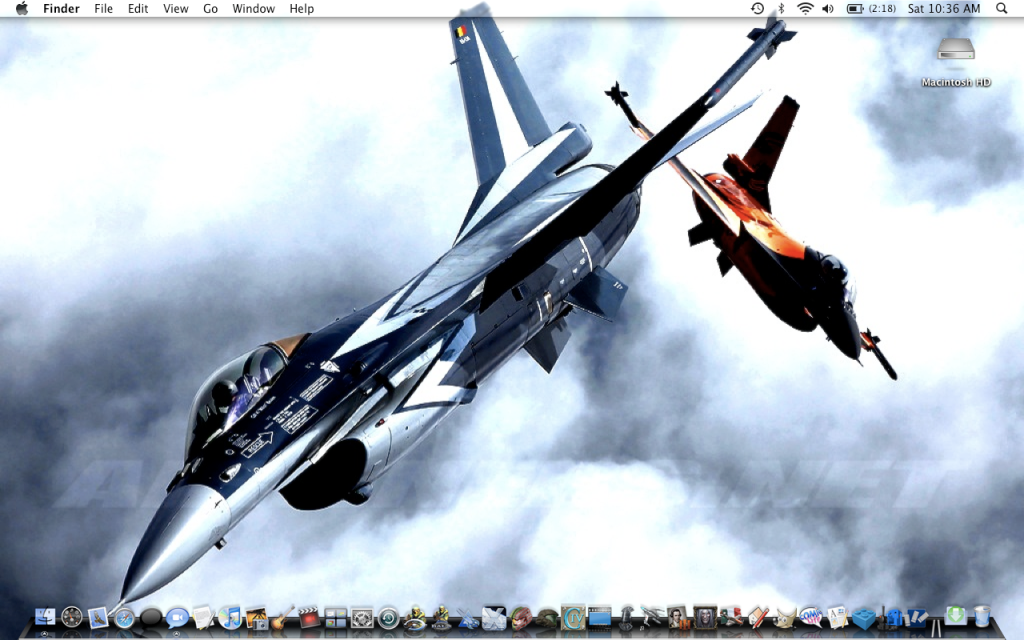Open Pages document icon in dock
This screenshot has width=1024, height=640.
837,617
